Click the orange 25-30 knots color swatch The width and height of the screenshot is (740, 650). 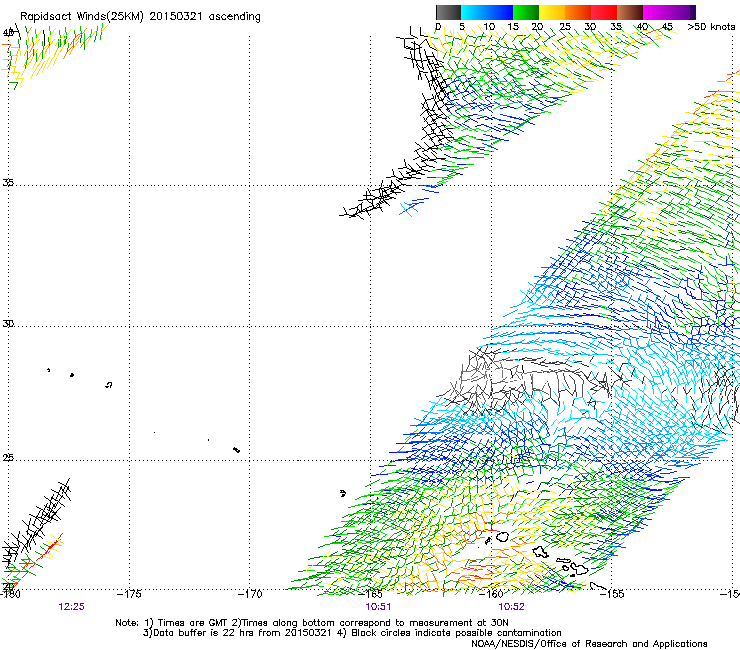pyautogui.click(x=578, y=12)
